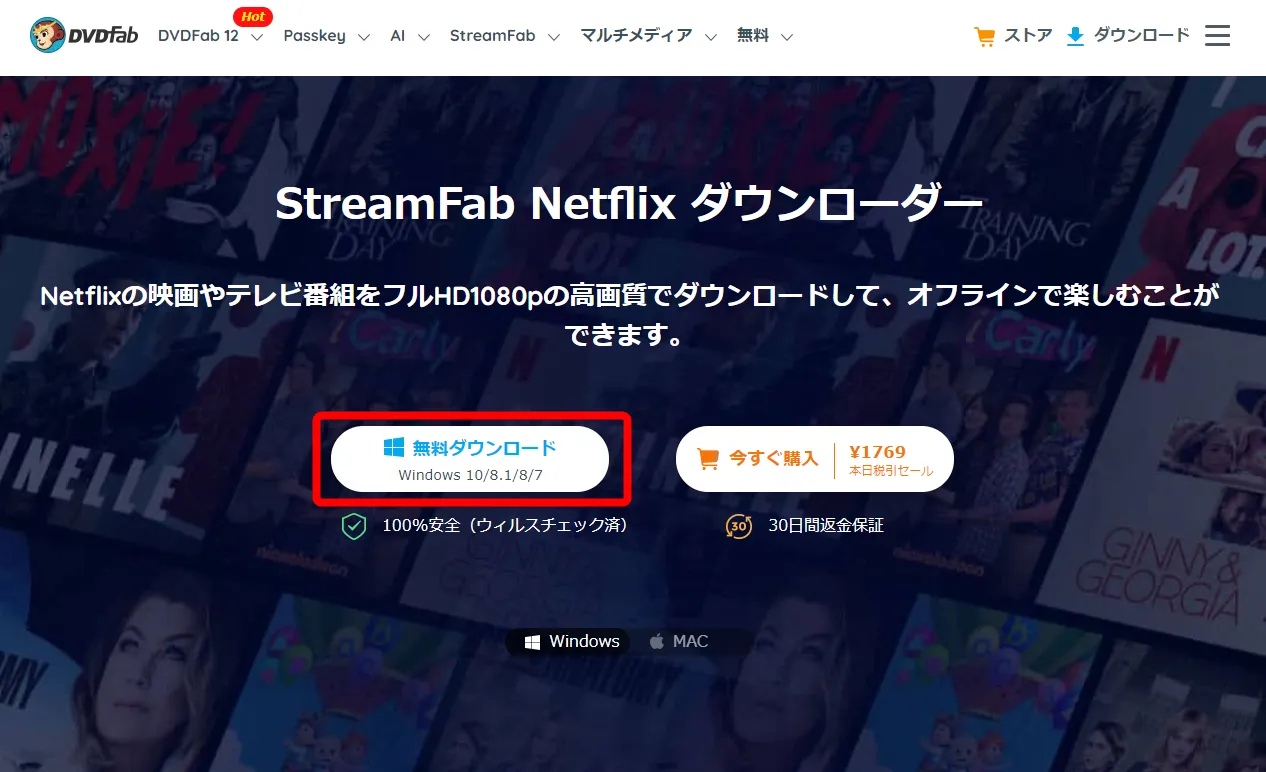Viewport: 1266px width, 772px height.
Task: Switch to the Windows platform tab
Action: pos(572,642)
